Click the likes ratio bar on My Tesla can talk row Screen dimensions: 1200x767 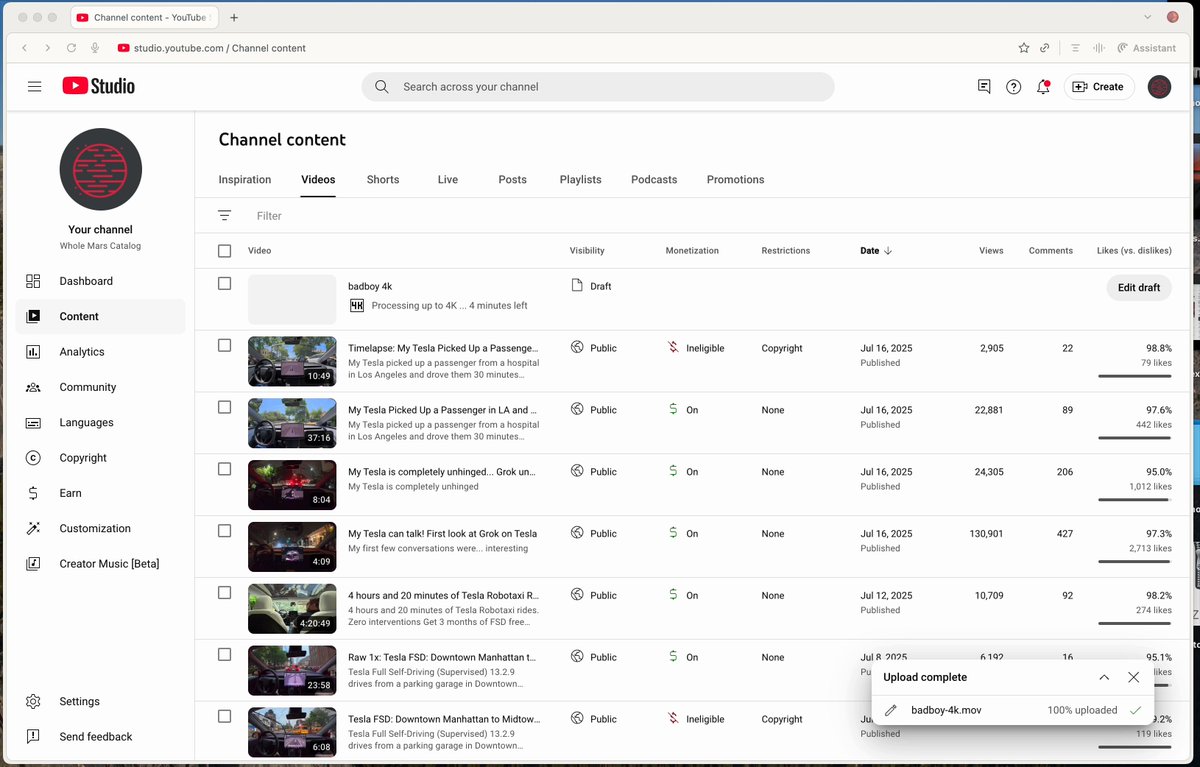pyautogui.click(x=1134, y=562)
